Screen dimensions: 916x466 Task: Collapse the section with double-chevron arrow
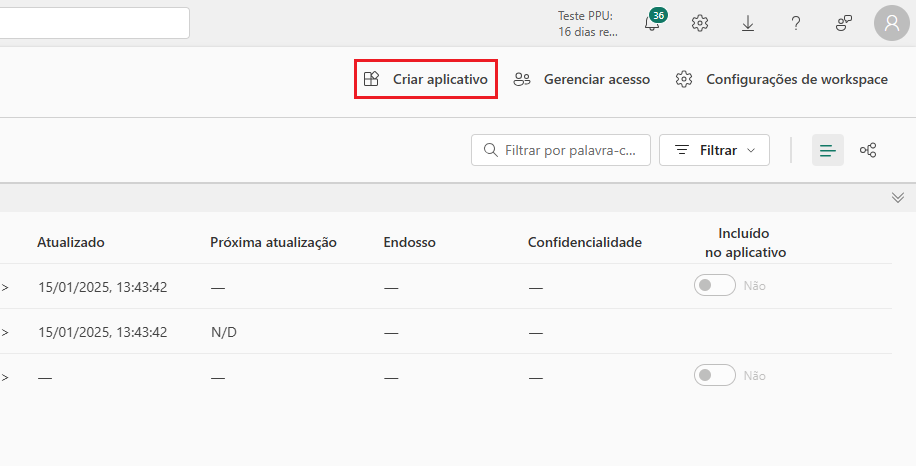(898, 197)
